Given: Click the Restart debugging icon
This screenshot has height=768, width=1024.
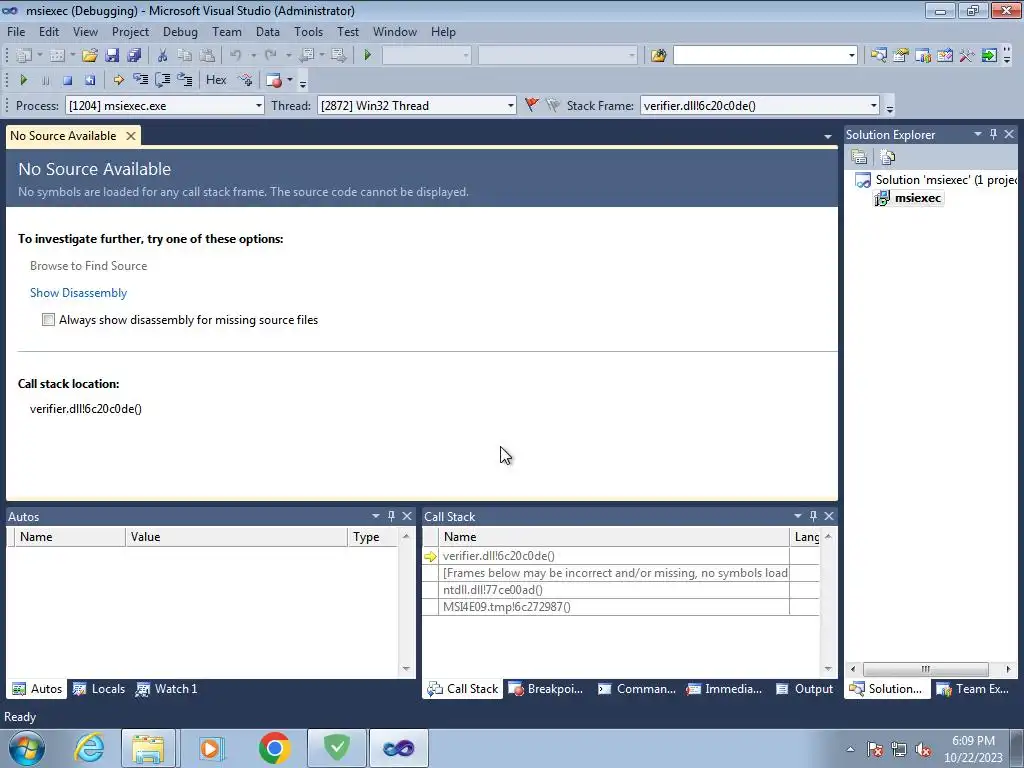Looking at the screenshot, I should coord(89,80).
